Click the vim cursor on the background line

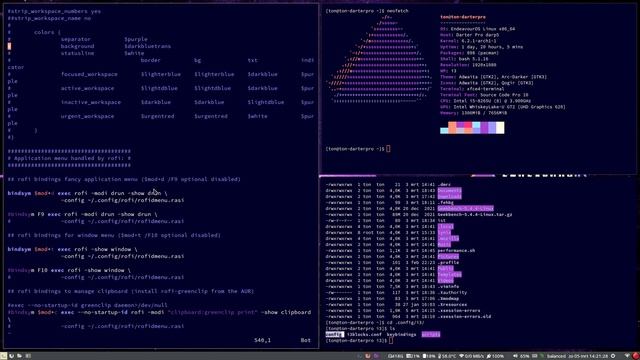click(x=9, y=46)
